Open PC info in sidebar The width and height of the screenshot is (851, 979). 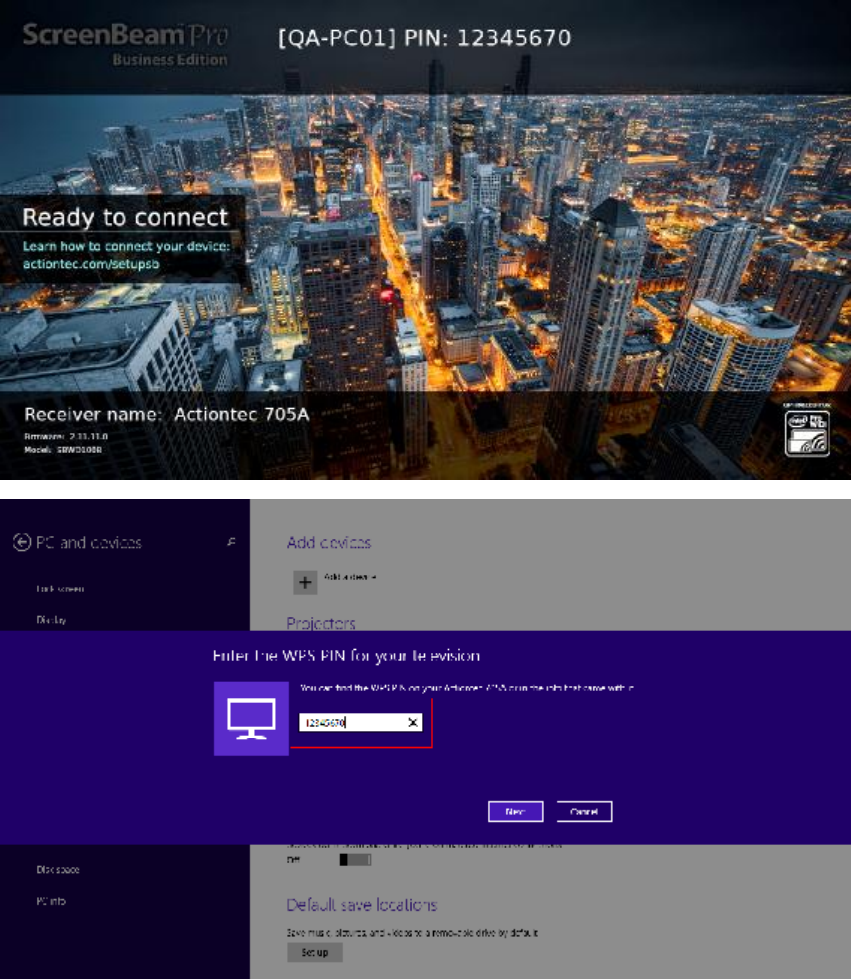[x=51, y=901]
